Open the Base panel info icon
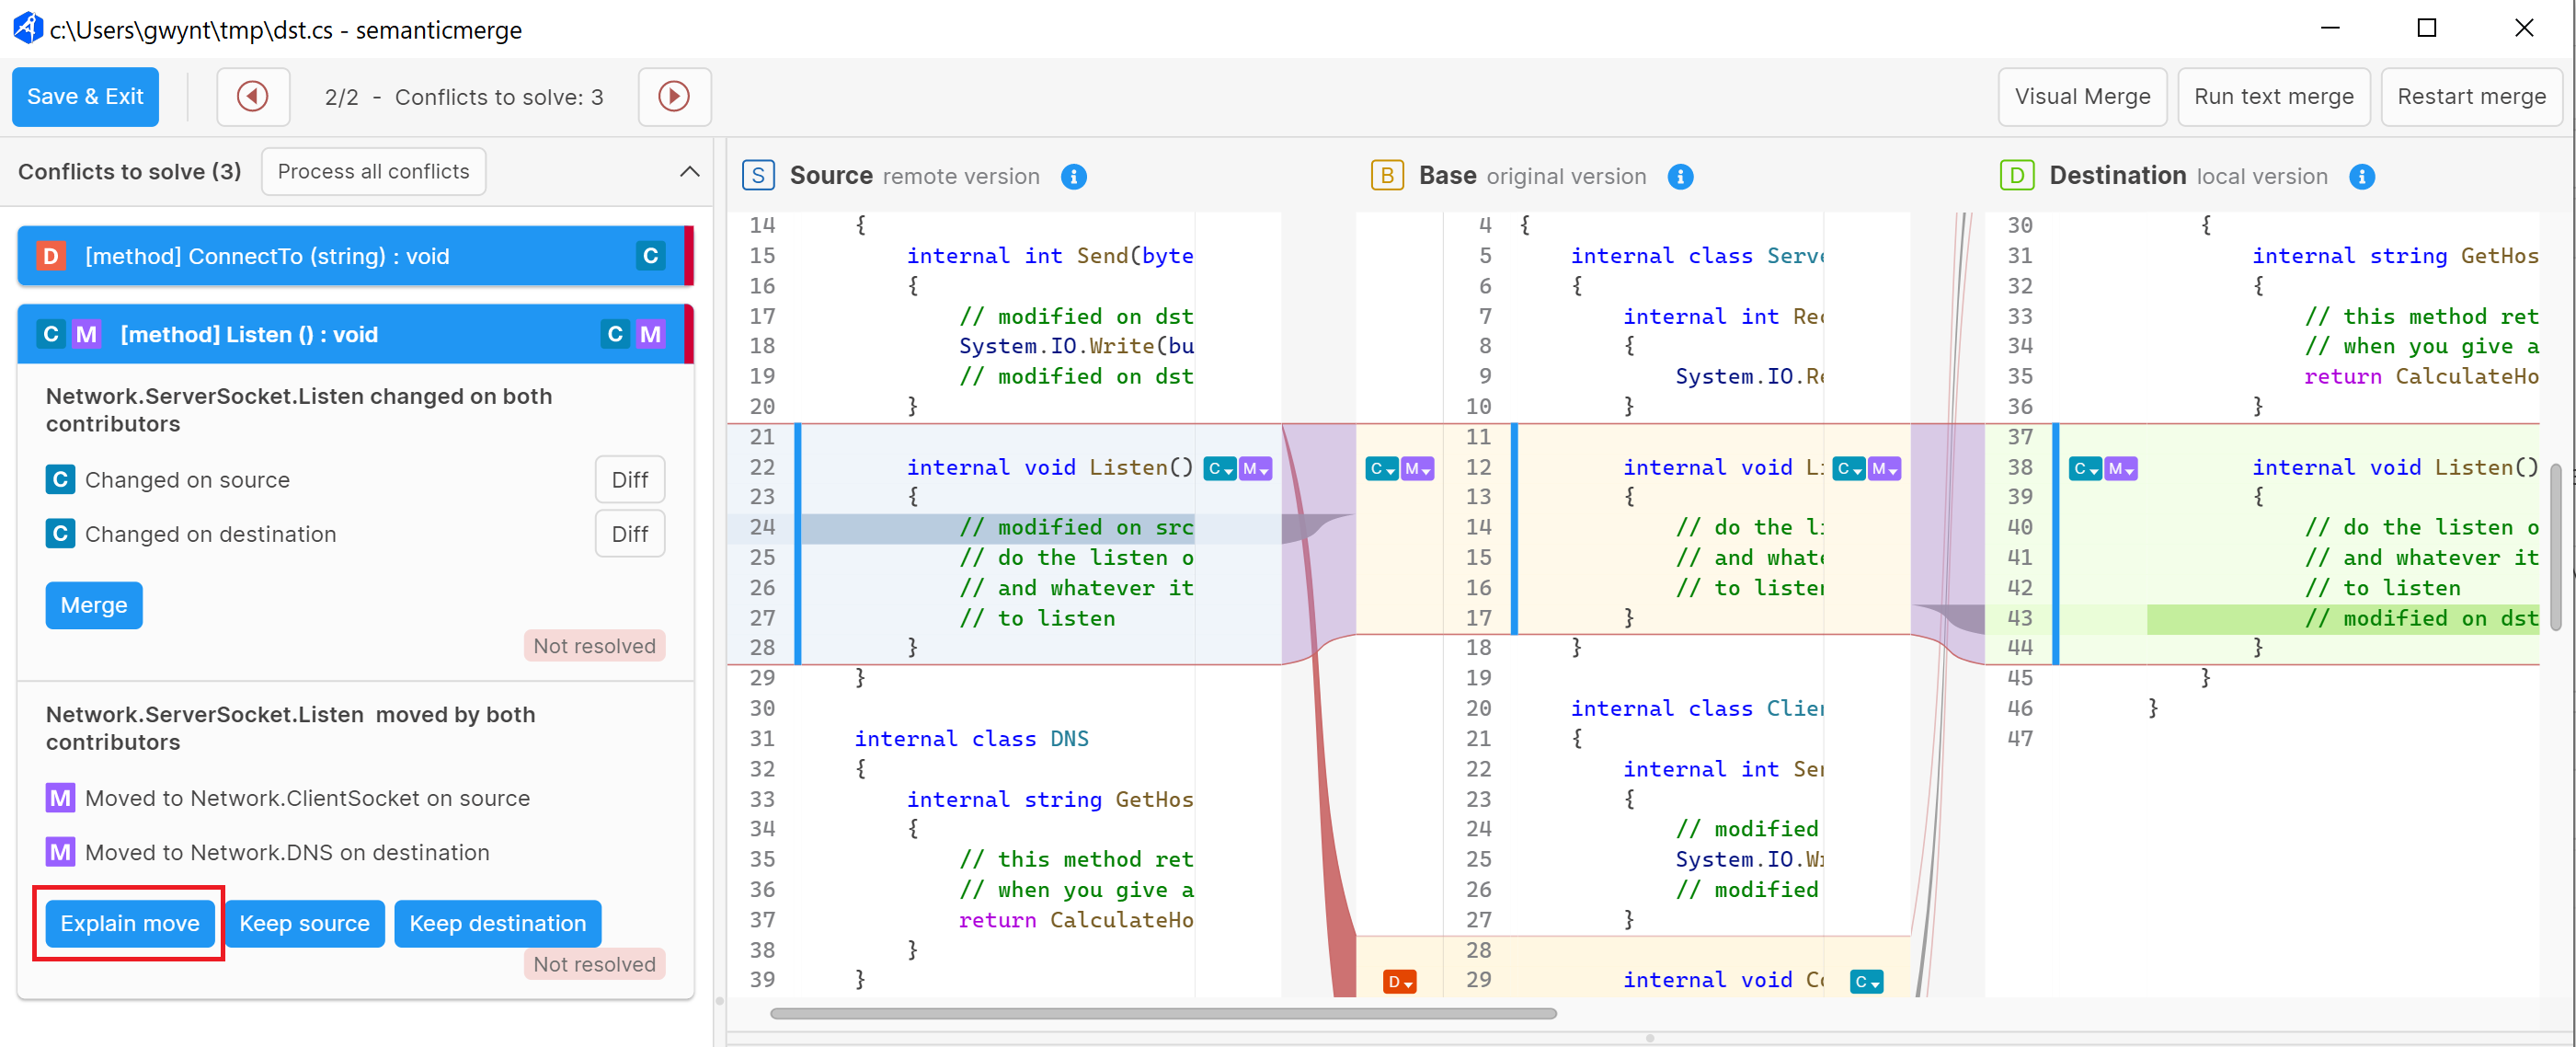2576x1047 pixels. pos(1681,176)
